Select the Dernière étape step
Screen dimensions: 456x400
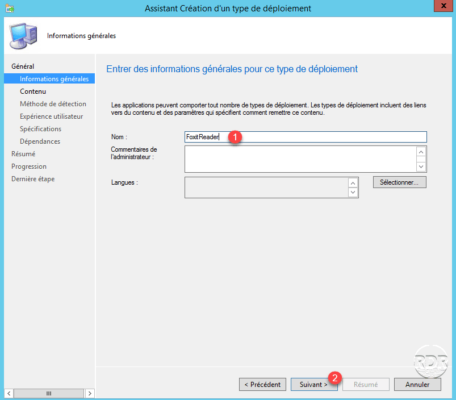click(x=33, y=179)
